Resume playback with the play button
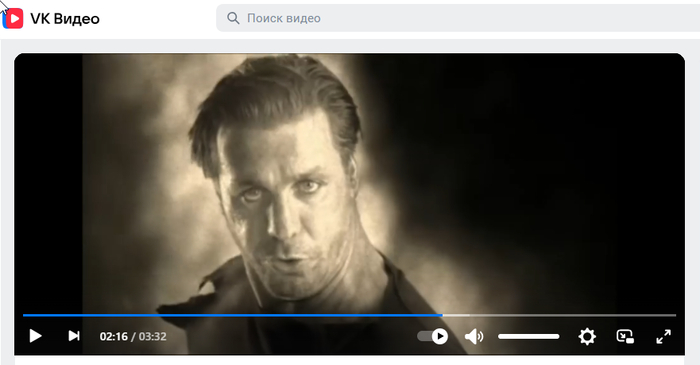Viewport: 700px width, 365px height. pyautogui.click(x=35, y=336)
